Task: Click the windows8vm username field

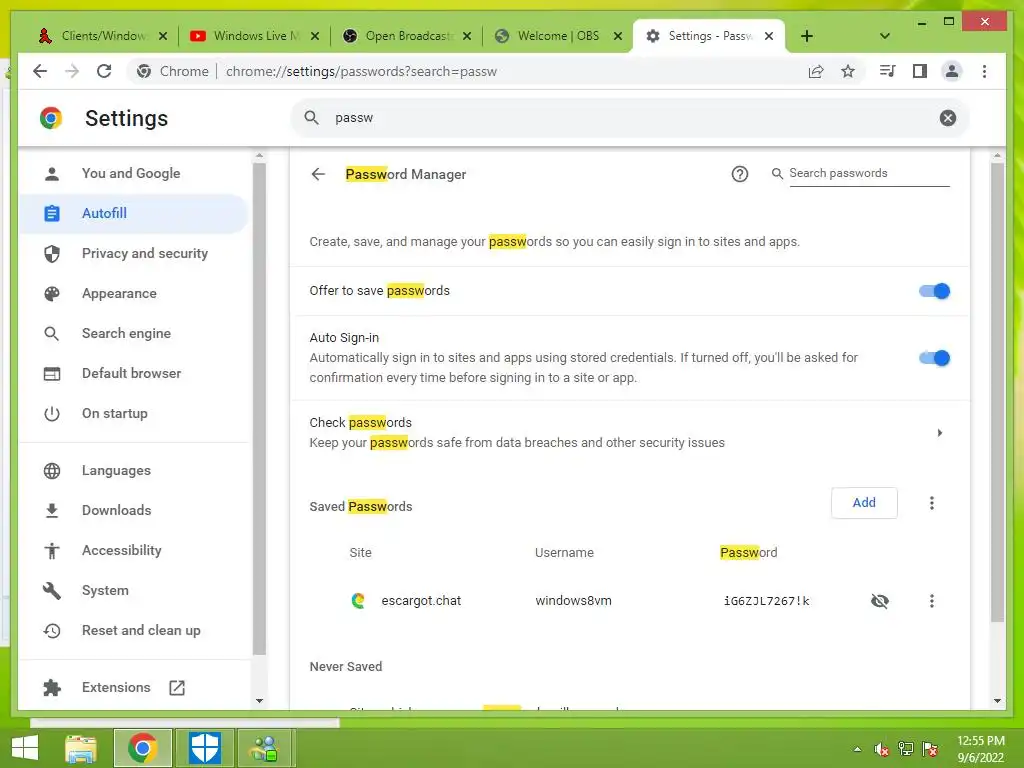Action: pos(573,601)
